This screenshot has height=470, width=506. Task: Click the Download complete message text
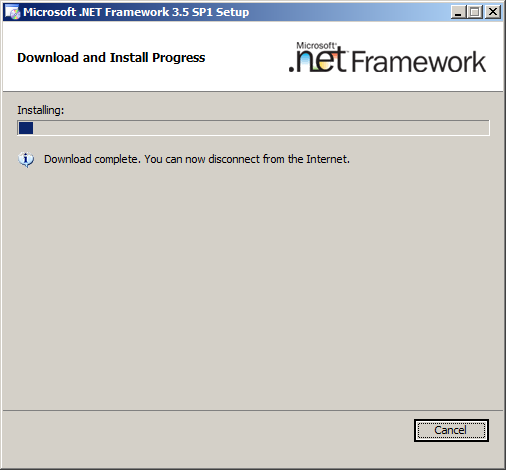[x=197, y=159]
